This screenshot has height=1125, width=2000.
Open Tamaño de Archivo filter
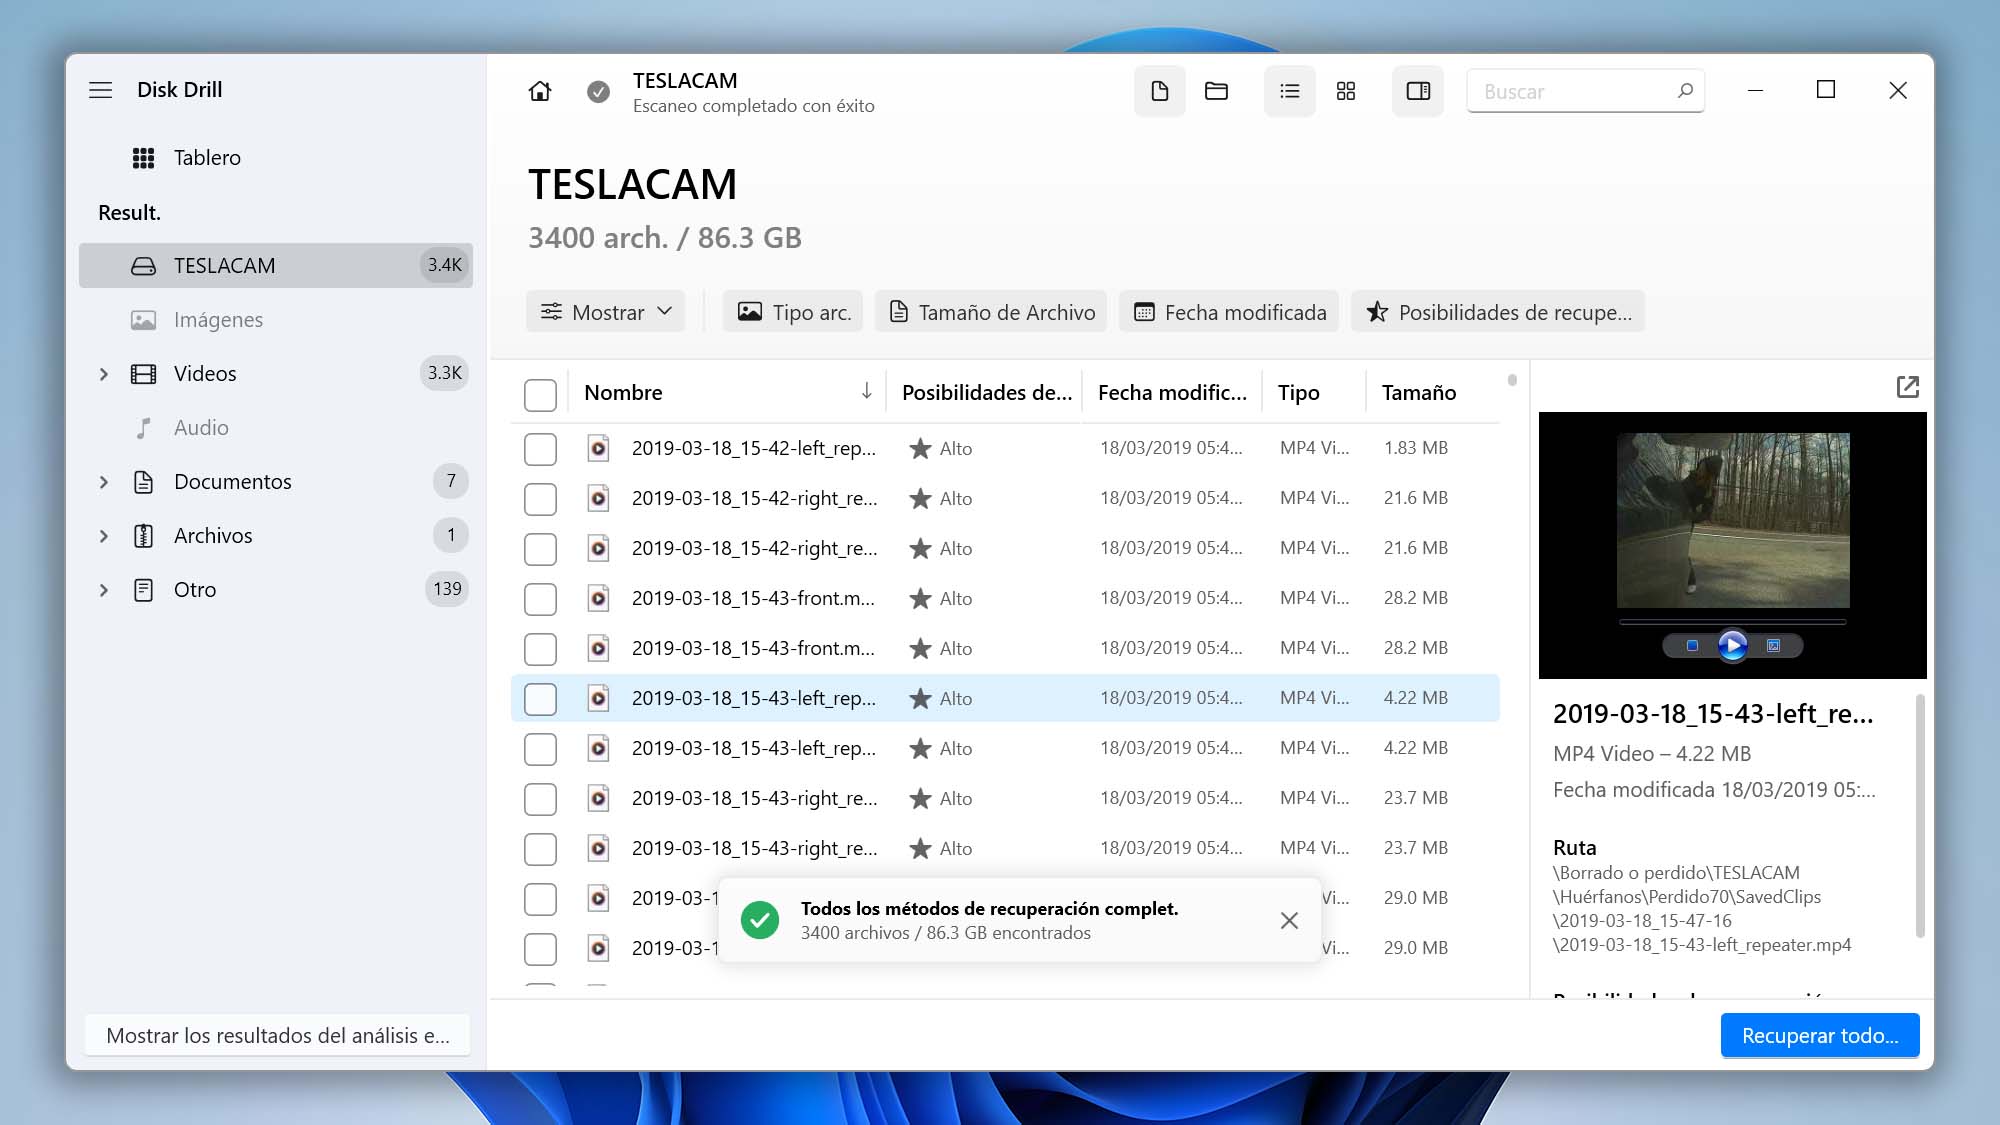pyautogui.click(x=991, y=312)
